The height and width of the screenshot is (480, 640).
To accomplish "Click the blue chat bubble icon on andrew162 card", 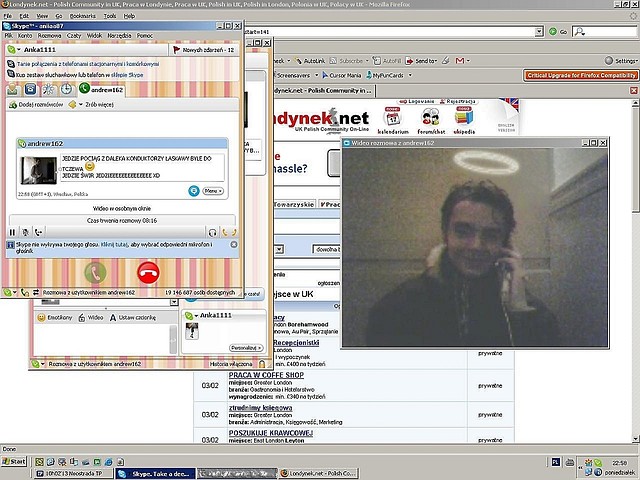I will (x=193, y=191).
